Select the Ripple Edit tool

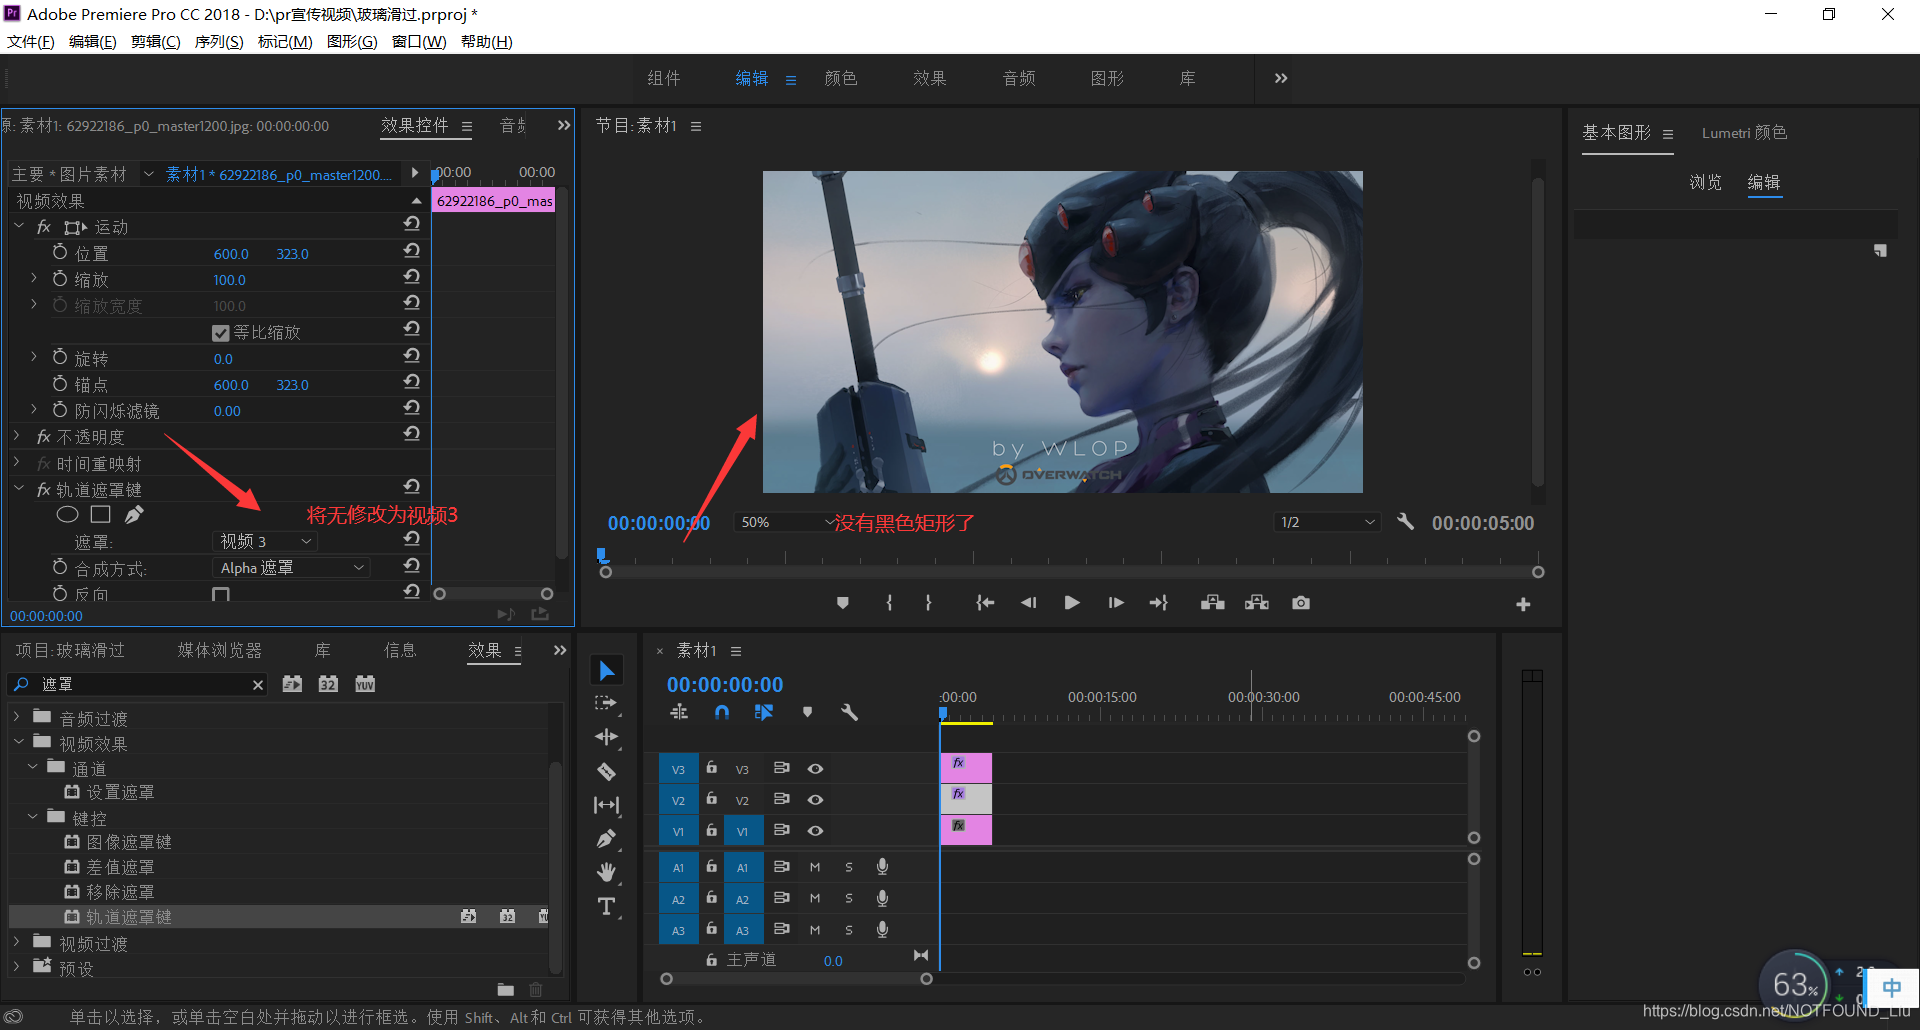[x=607, y=737]
